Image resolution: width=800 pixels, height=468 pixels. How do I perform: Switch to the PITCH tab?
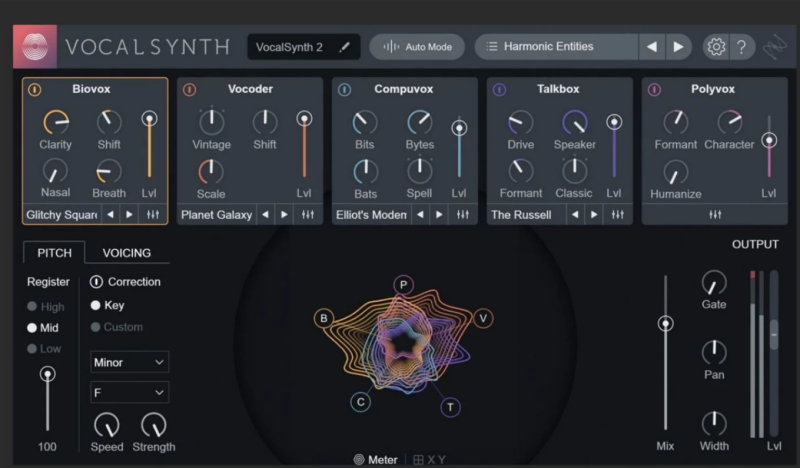pos(54,253)
